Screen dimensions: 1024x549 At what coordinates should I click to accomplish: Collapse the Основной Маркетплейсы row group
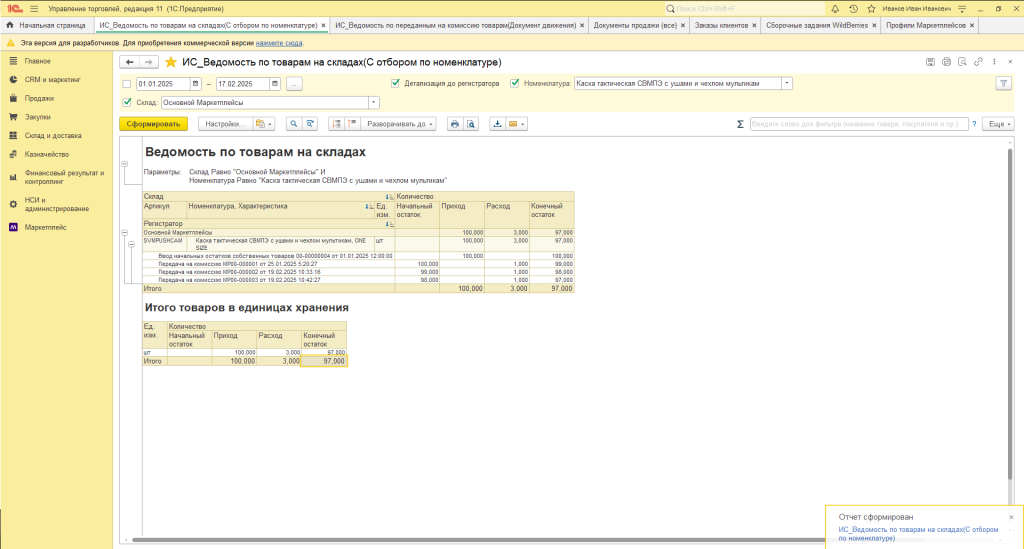point(124,232)
